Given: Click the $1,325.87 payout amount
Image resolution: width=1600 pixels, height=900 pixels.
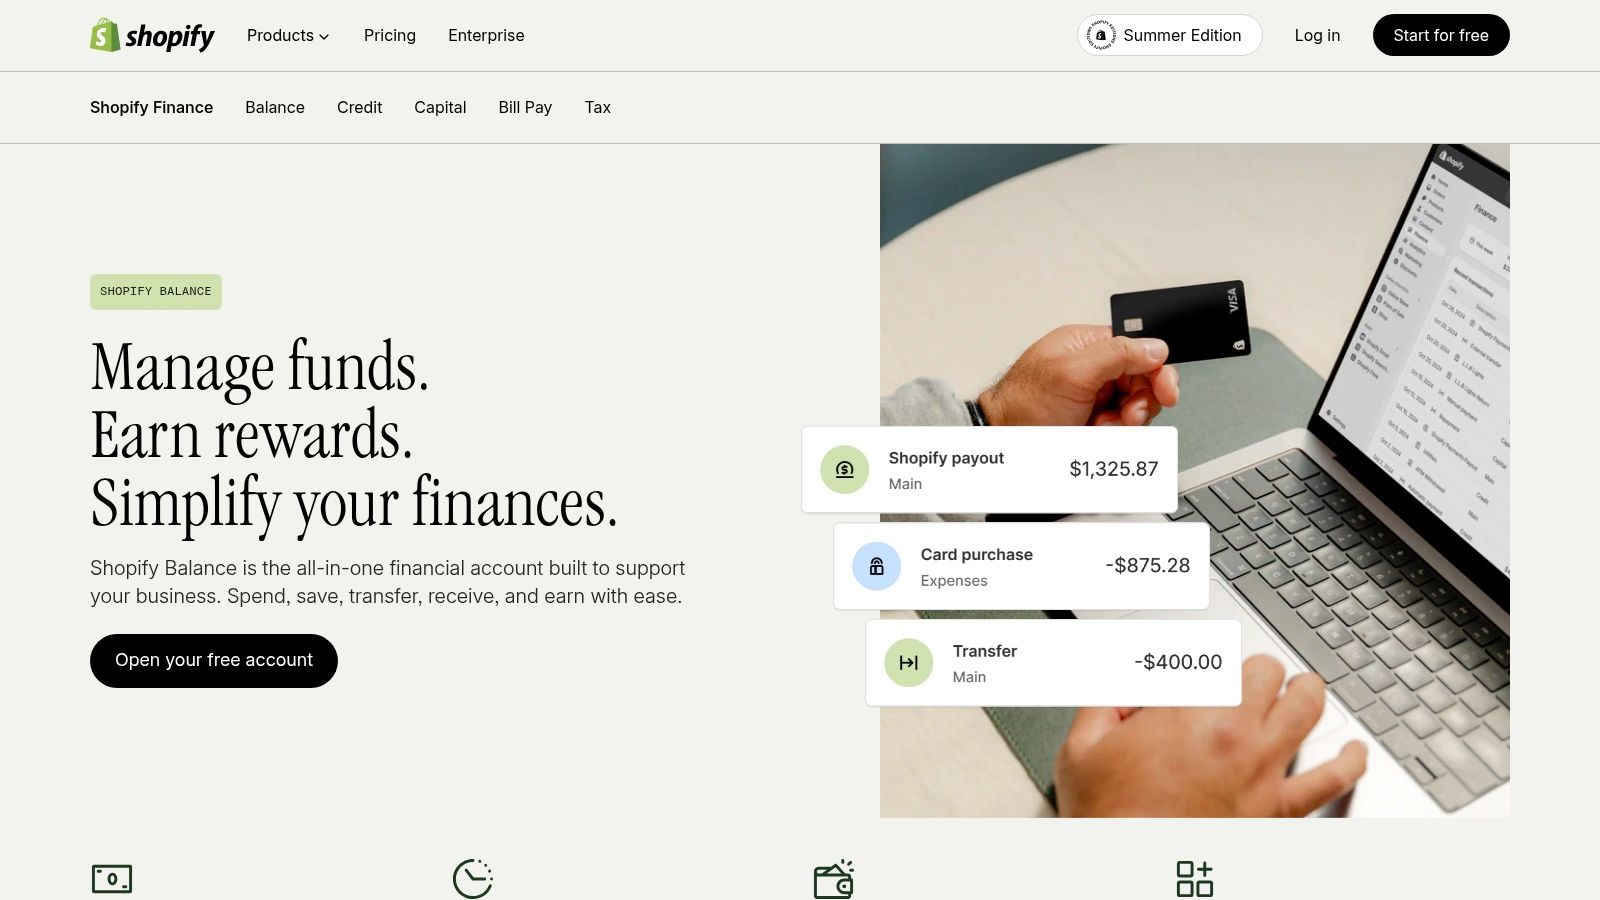Looking at the screenshot, I should point(1114,469).
